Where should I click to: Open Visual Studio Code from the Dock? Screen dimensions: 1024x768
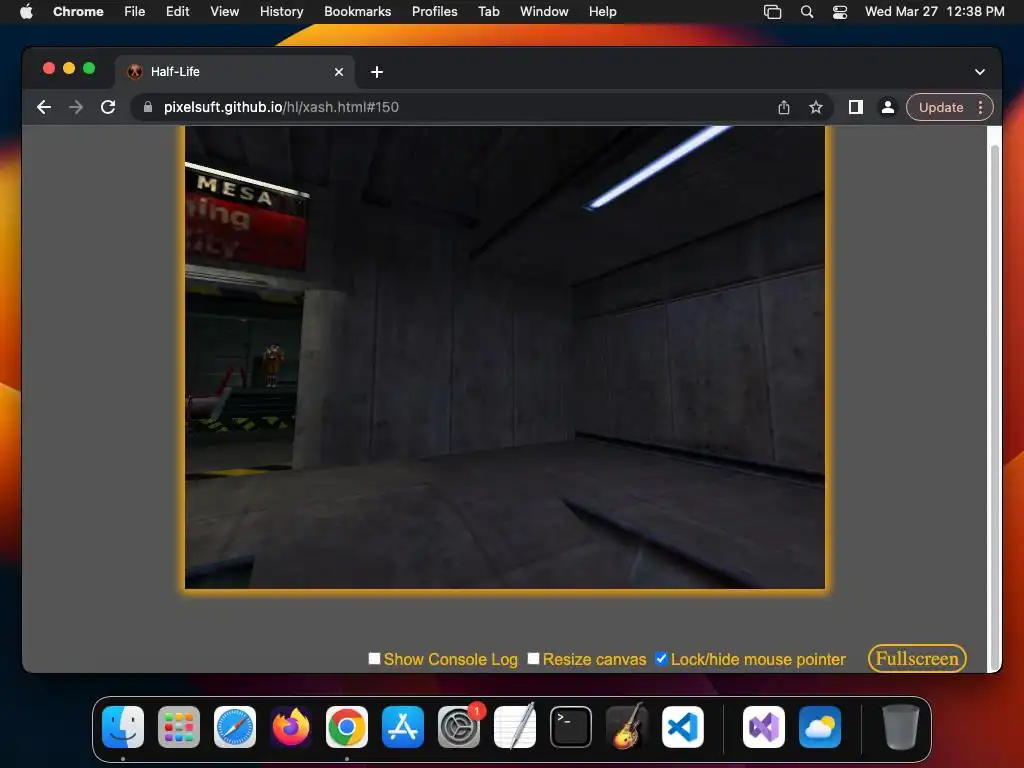(682, 727)
